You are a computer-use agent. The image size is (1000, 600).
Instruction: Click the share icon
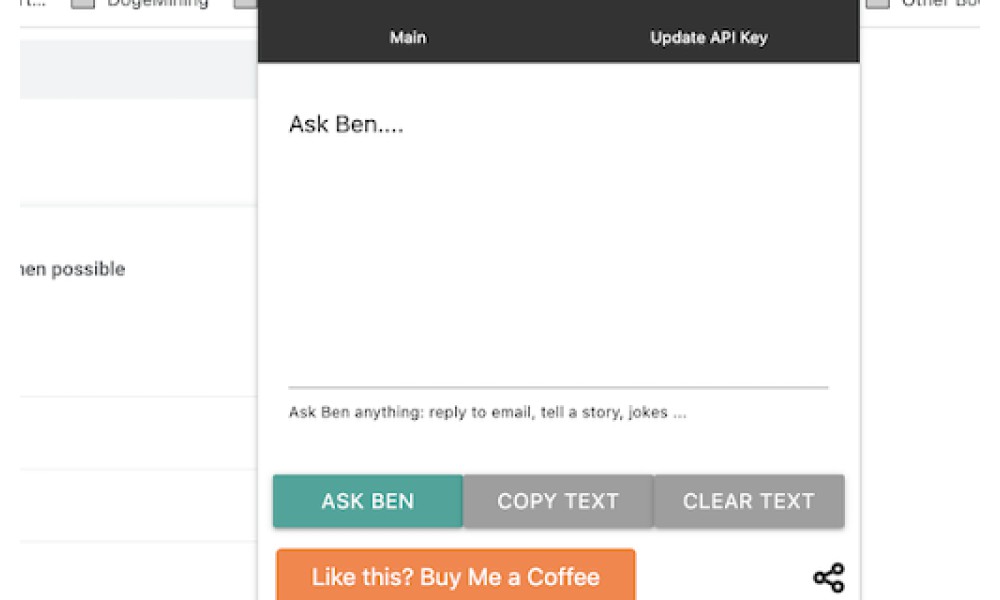pyautogui.click(x=828, y=578)
